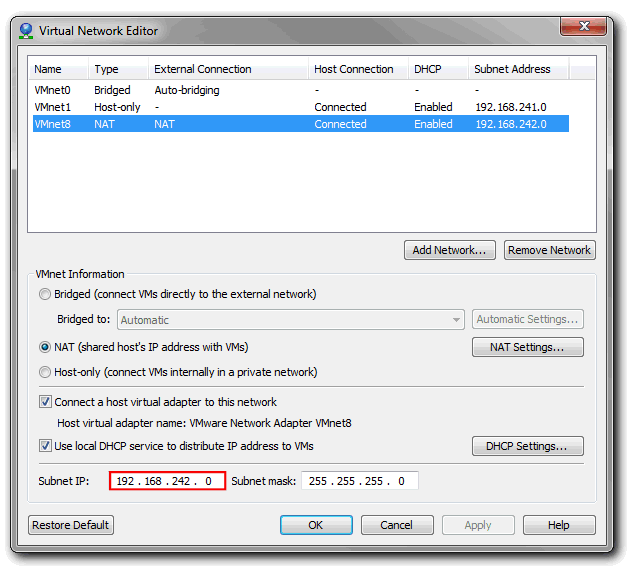The image size is (628, 569).
Task: Click the Host-only type cell for VMnet1
Action: tap(117, 107)
